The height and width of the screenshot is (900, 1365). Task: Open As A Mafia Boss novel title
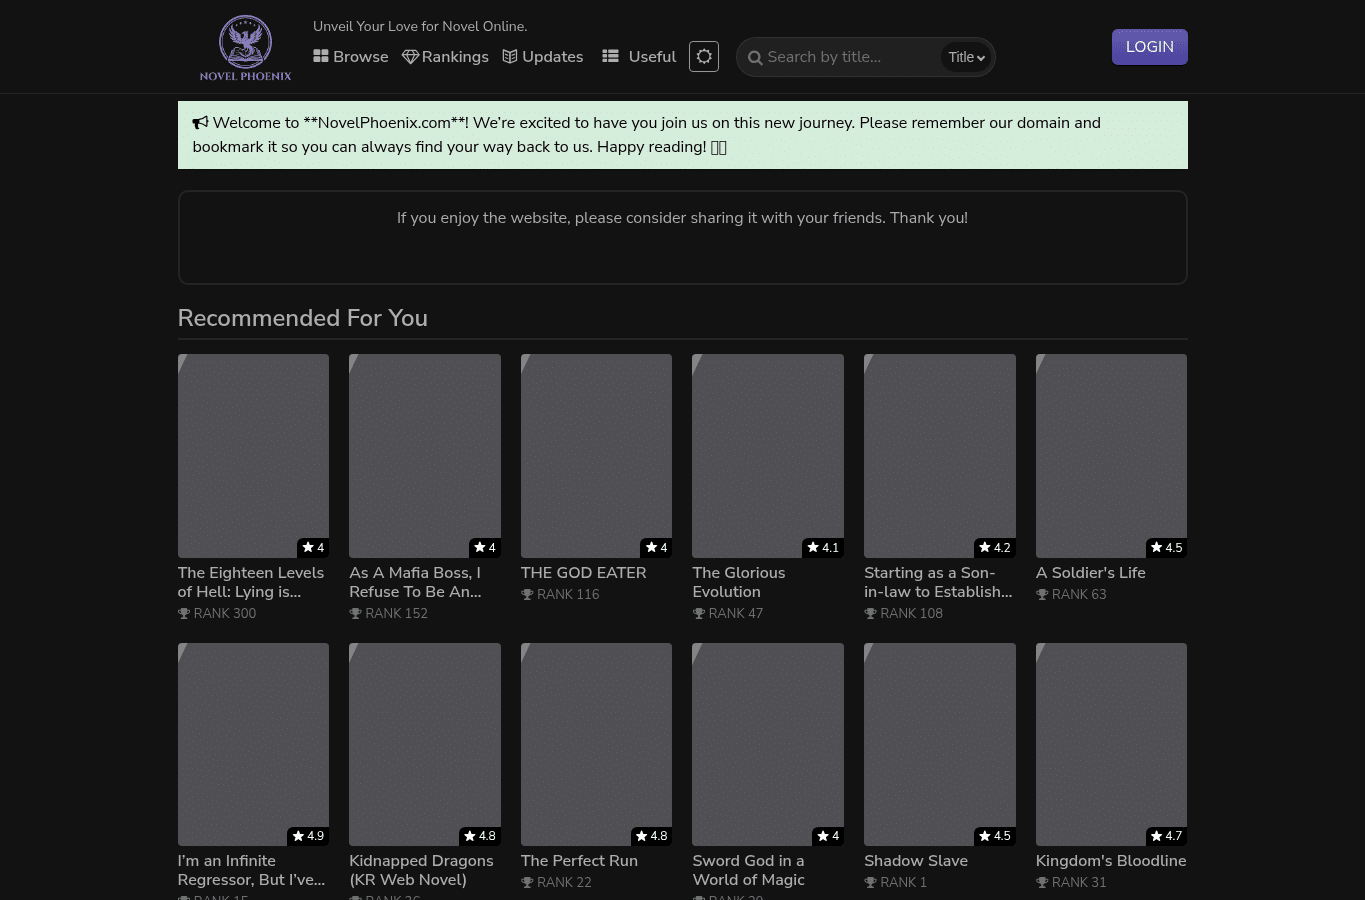coord(415,582)
